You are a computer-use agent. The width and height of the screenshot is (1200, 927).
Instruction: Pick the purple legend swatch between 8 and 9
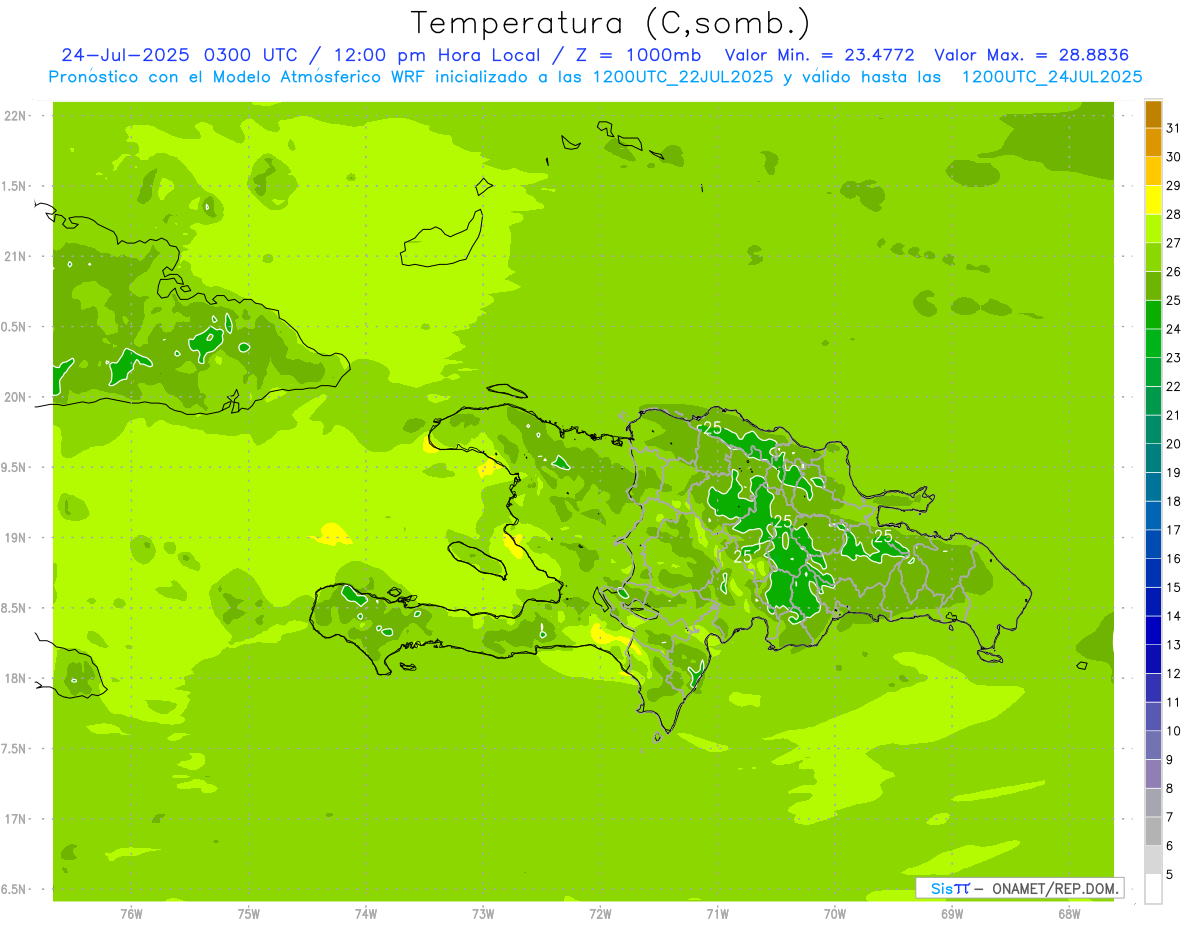[x=1153, y=775]
